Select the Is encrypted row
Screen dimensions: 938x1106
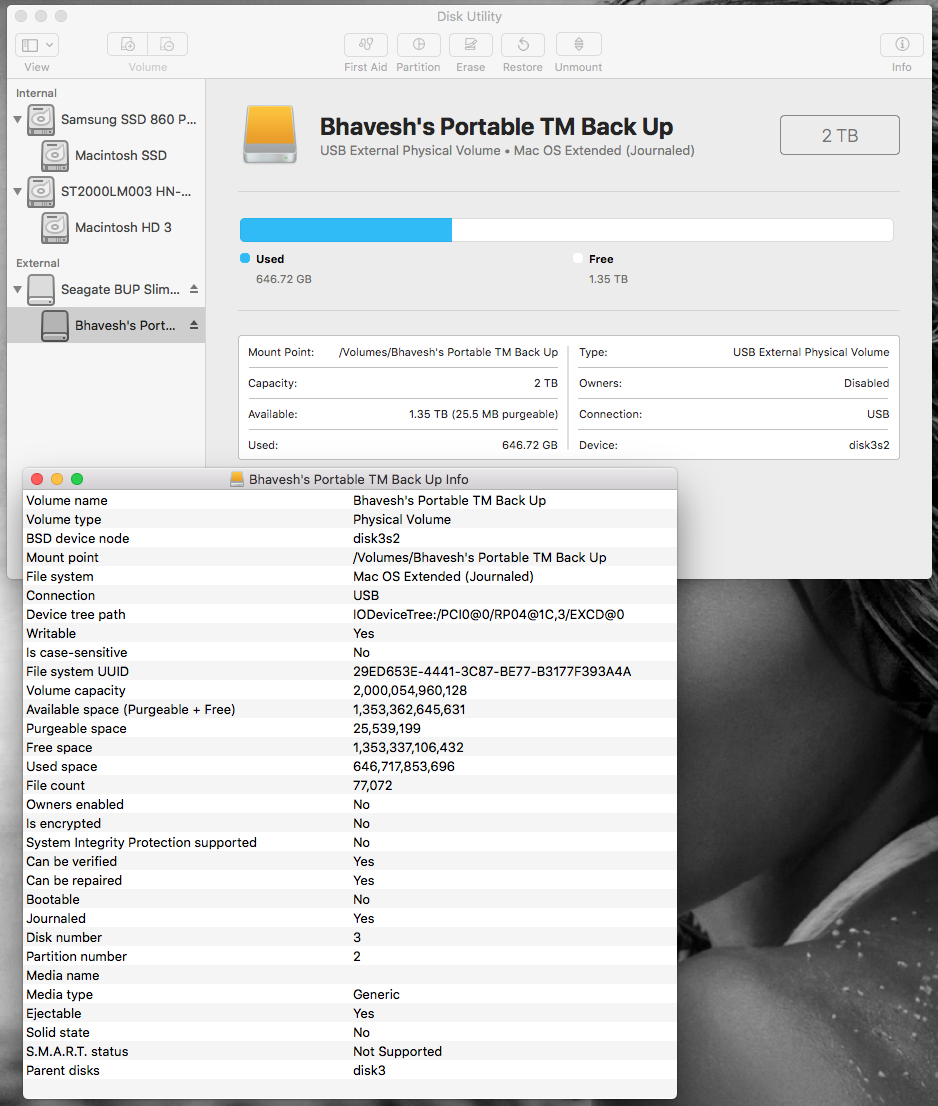pos(350,823)
